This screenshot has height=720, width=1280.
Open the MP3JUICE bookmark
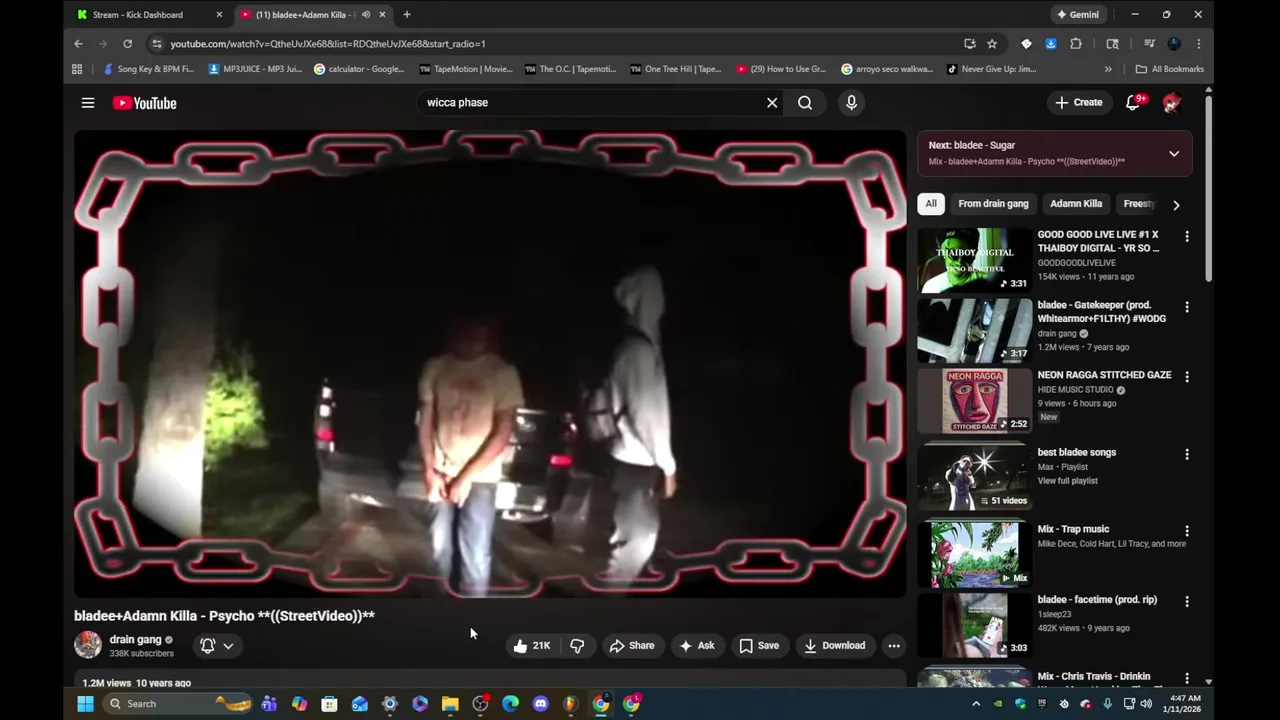[255, 69]
